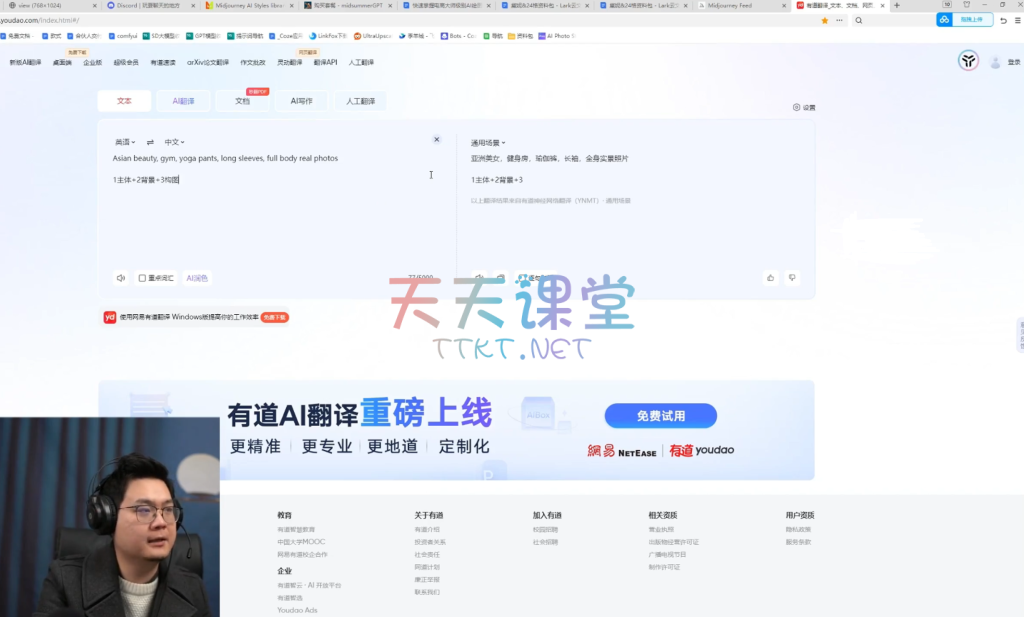The width and height of the screenshot is (1024, 617).
Task: Clear the source text with X icon
Action: [436, 140]
